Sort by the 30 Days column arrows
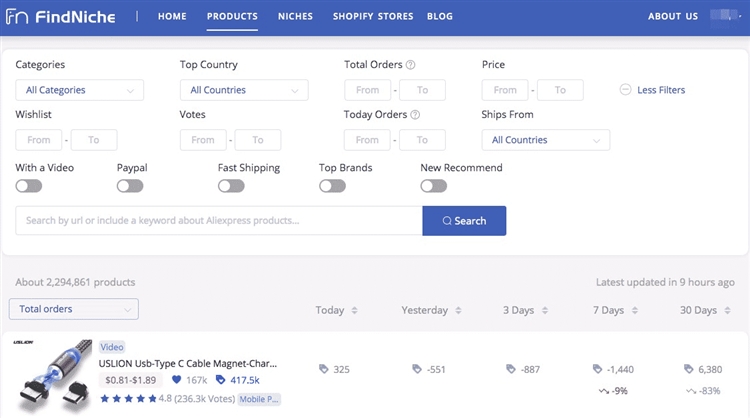This screenshot has width=750, height=418. click(727, 310)
